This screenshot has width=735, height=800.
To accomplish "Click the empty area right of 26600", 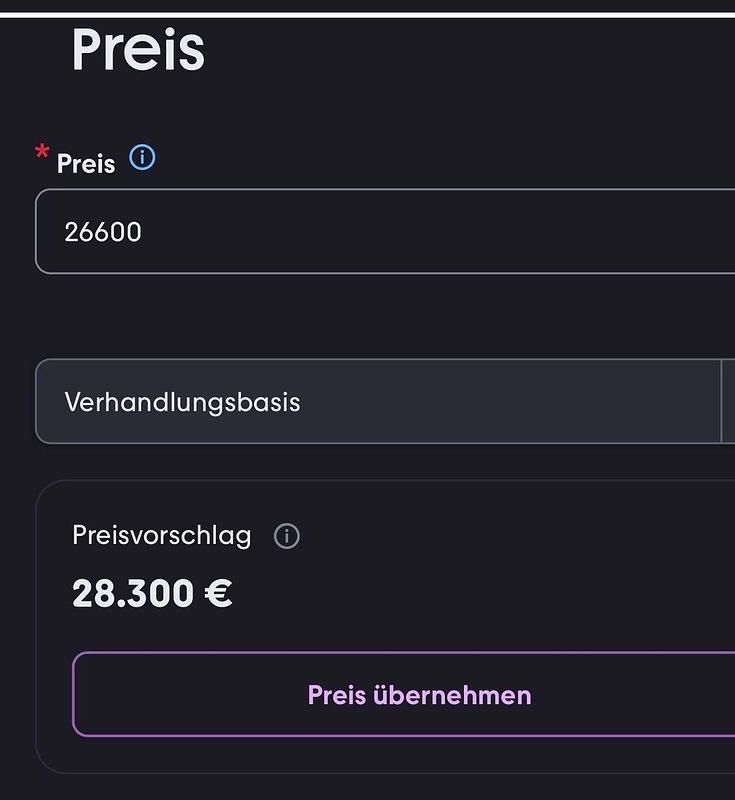I will tap(450, 232).
